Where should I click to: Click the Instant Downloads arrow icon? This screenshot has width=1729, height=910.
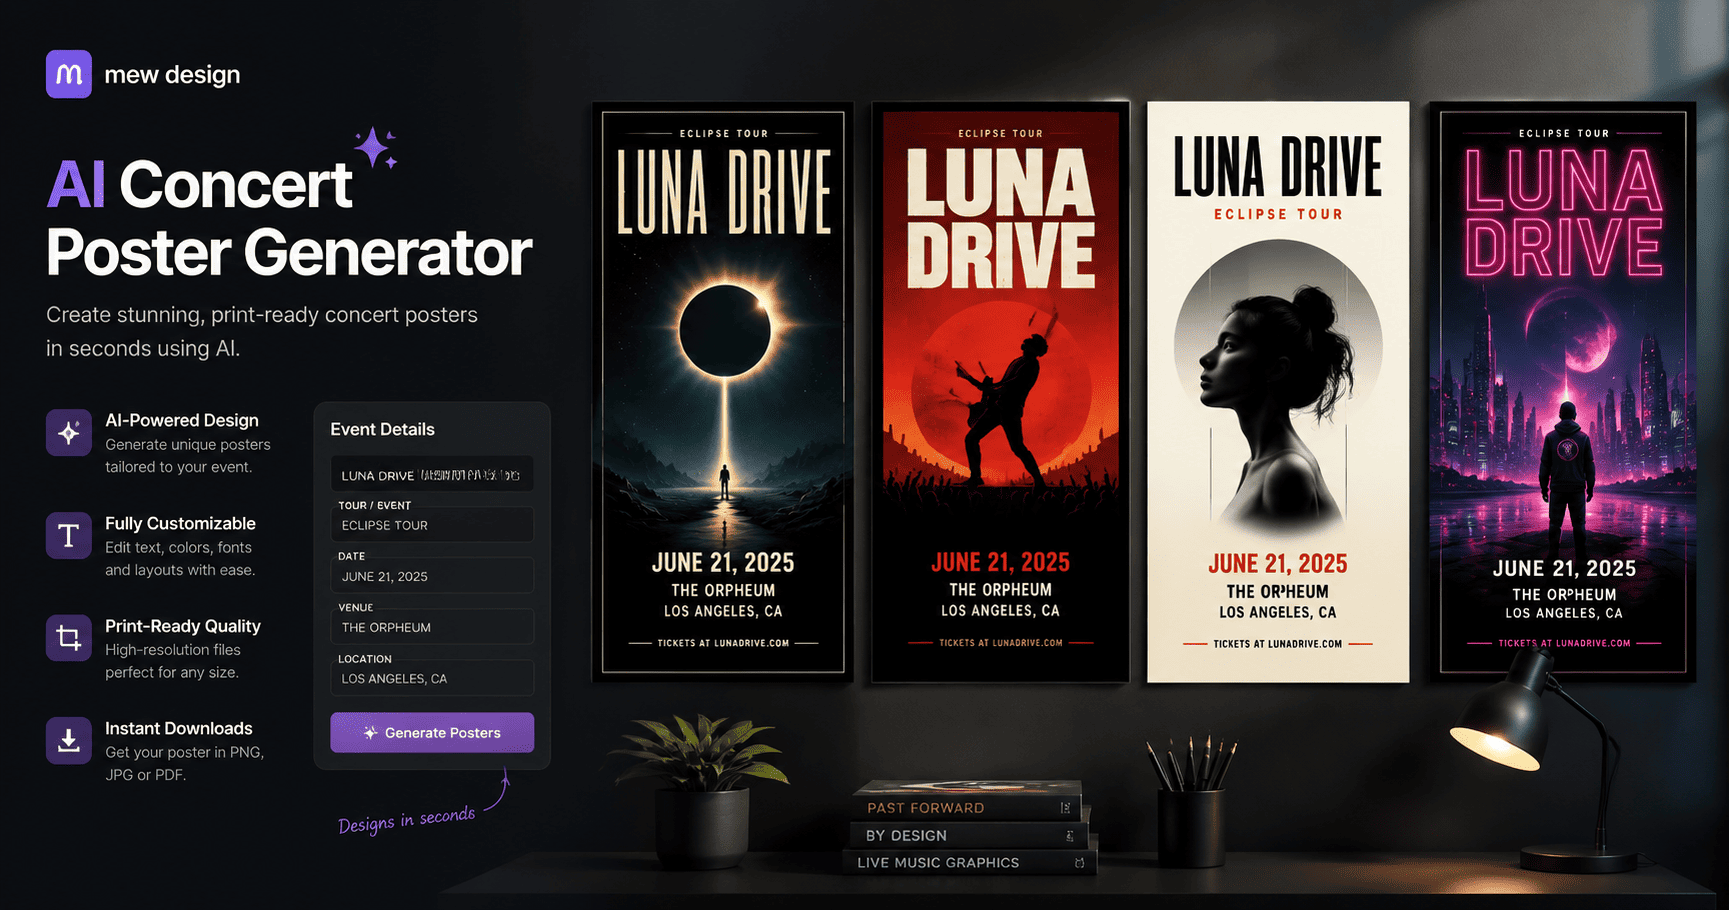(x=69, y=741)
